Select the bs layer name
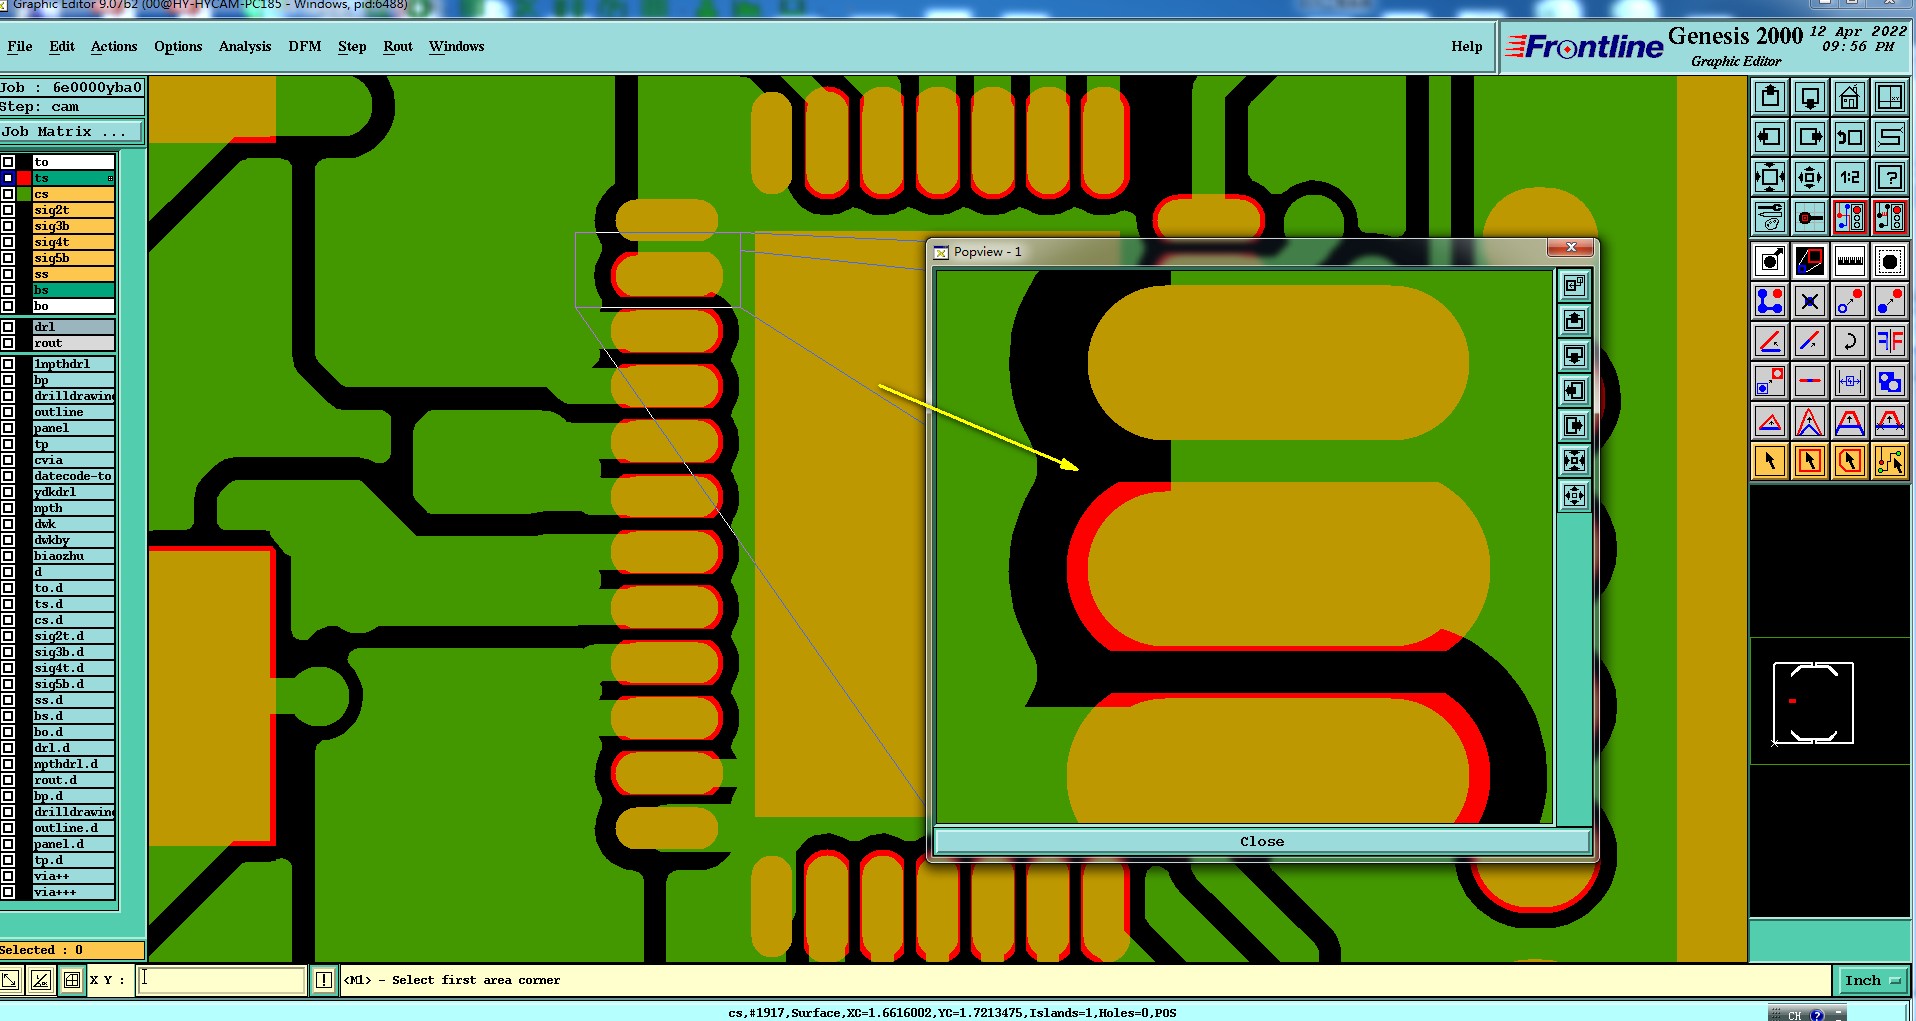This screenshot has height=1021, width=1916. coord(73,290)
